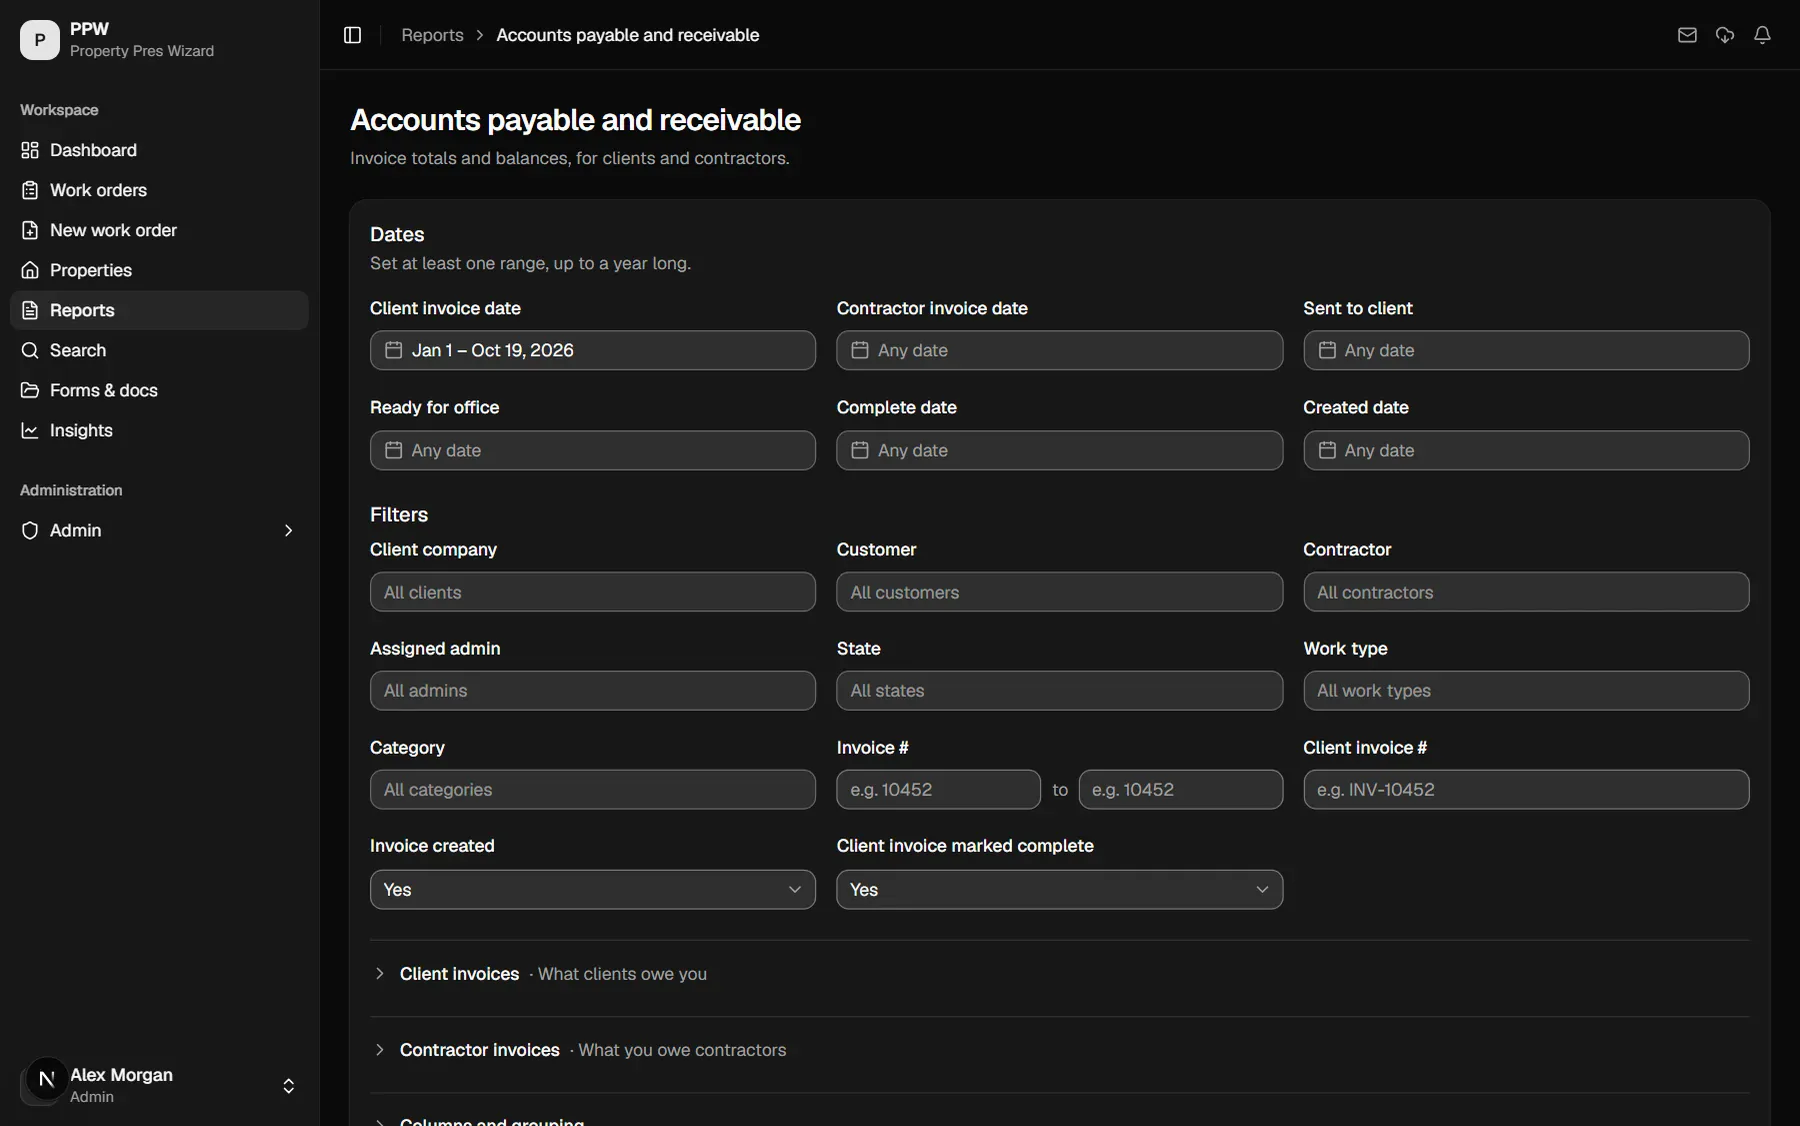The image size is (1800, 1126).
Task: Click calendar icon in Contractor invoice date
Action: pyautogui.click(x=860, y=350)
